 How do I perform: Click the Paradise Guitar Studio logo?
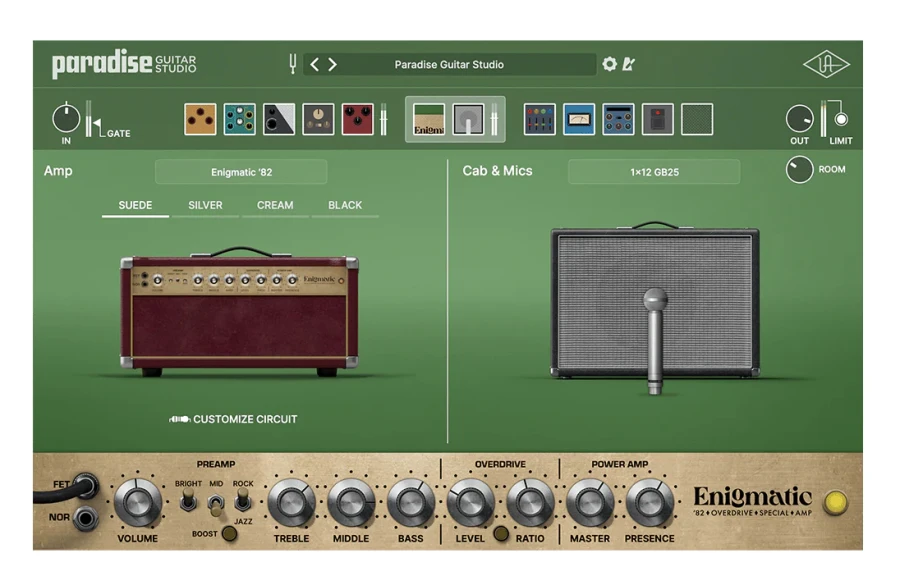[124, 64]
